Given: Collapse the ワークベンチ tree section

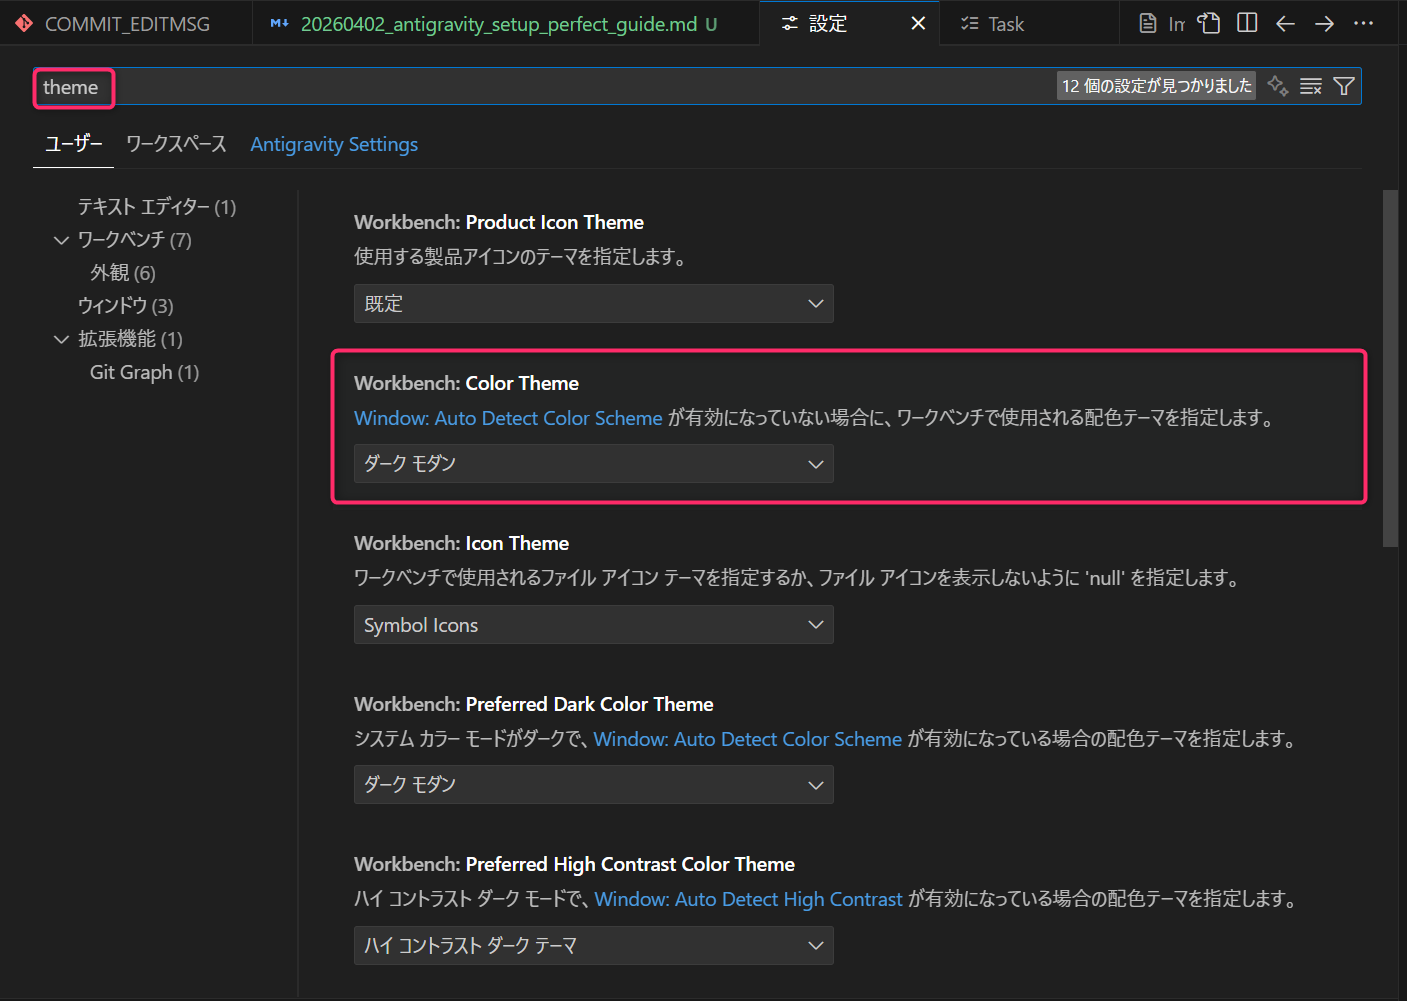Looking at the screenshot, I should [61, 240].
